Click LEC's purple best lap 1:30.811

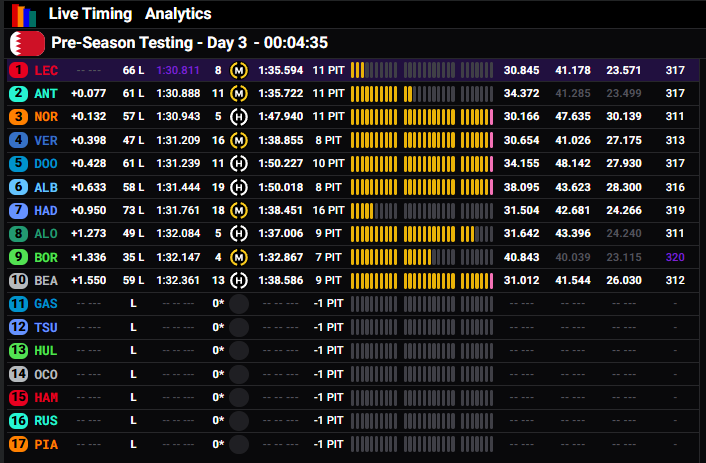click(x=178, y=70)
